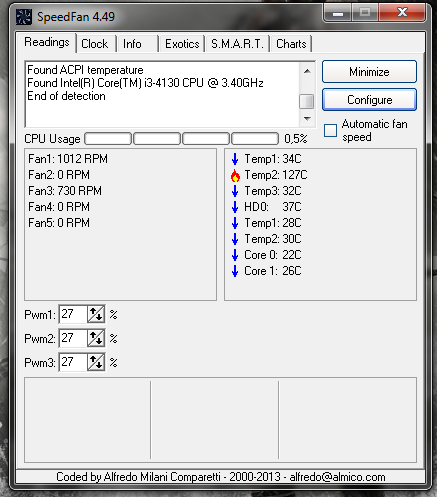Click the 'HD0: 37C' reading text
Image resolution: width=437 pixels, height=497 pixels.
tap(273, 207)
